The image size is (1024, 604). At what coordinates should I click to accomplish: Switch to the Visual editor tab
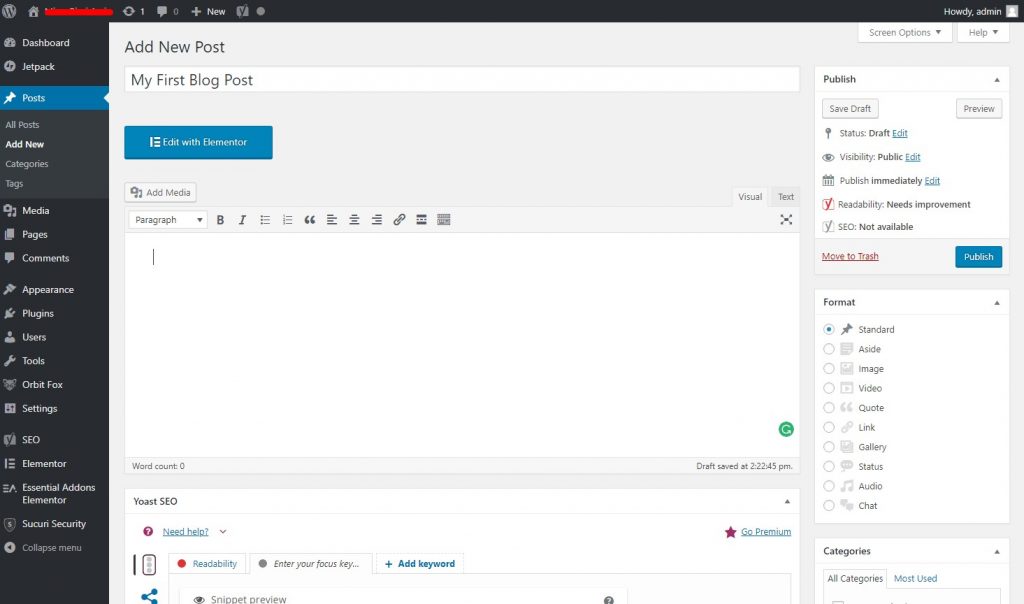[x=750, y=197]
